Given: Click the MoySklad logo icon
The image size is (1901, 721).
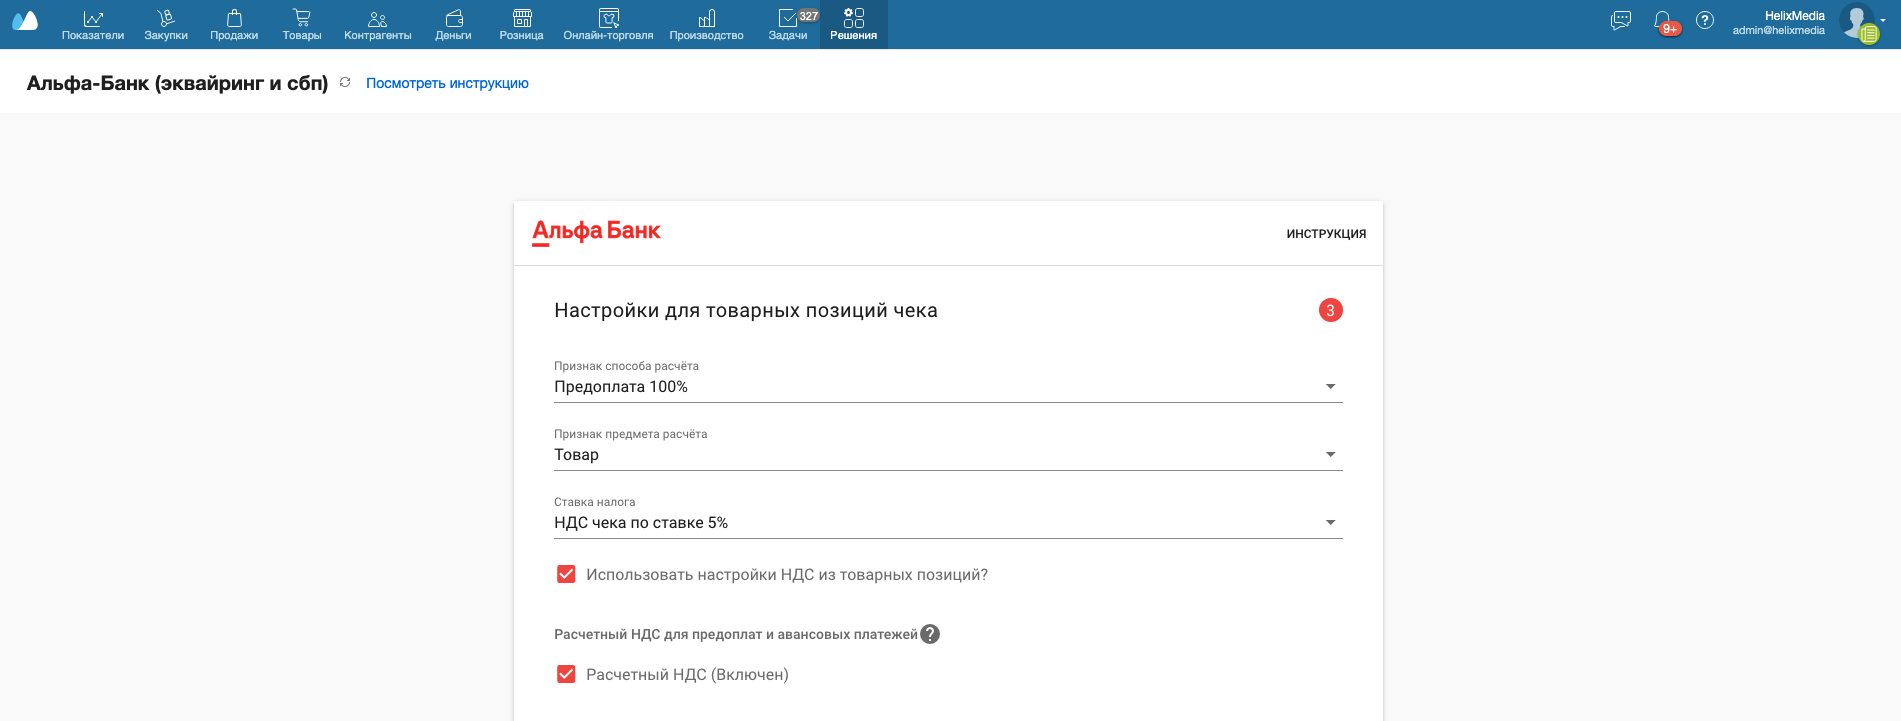Looking at the screenshot, I should click(25, 21).
